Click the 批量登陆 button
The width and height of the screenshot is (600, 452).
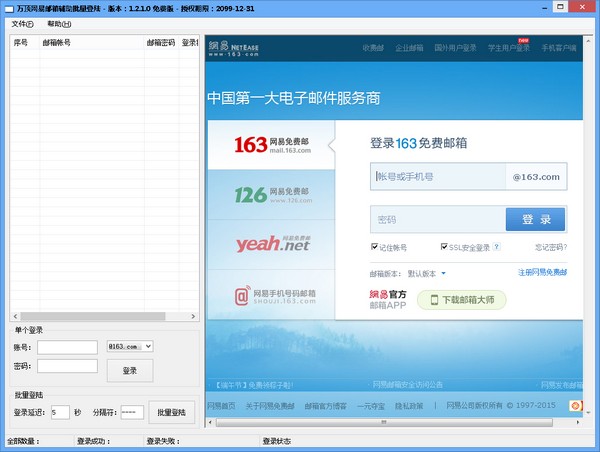point(171,412)
